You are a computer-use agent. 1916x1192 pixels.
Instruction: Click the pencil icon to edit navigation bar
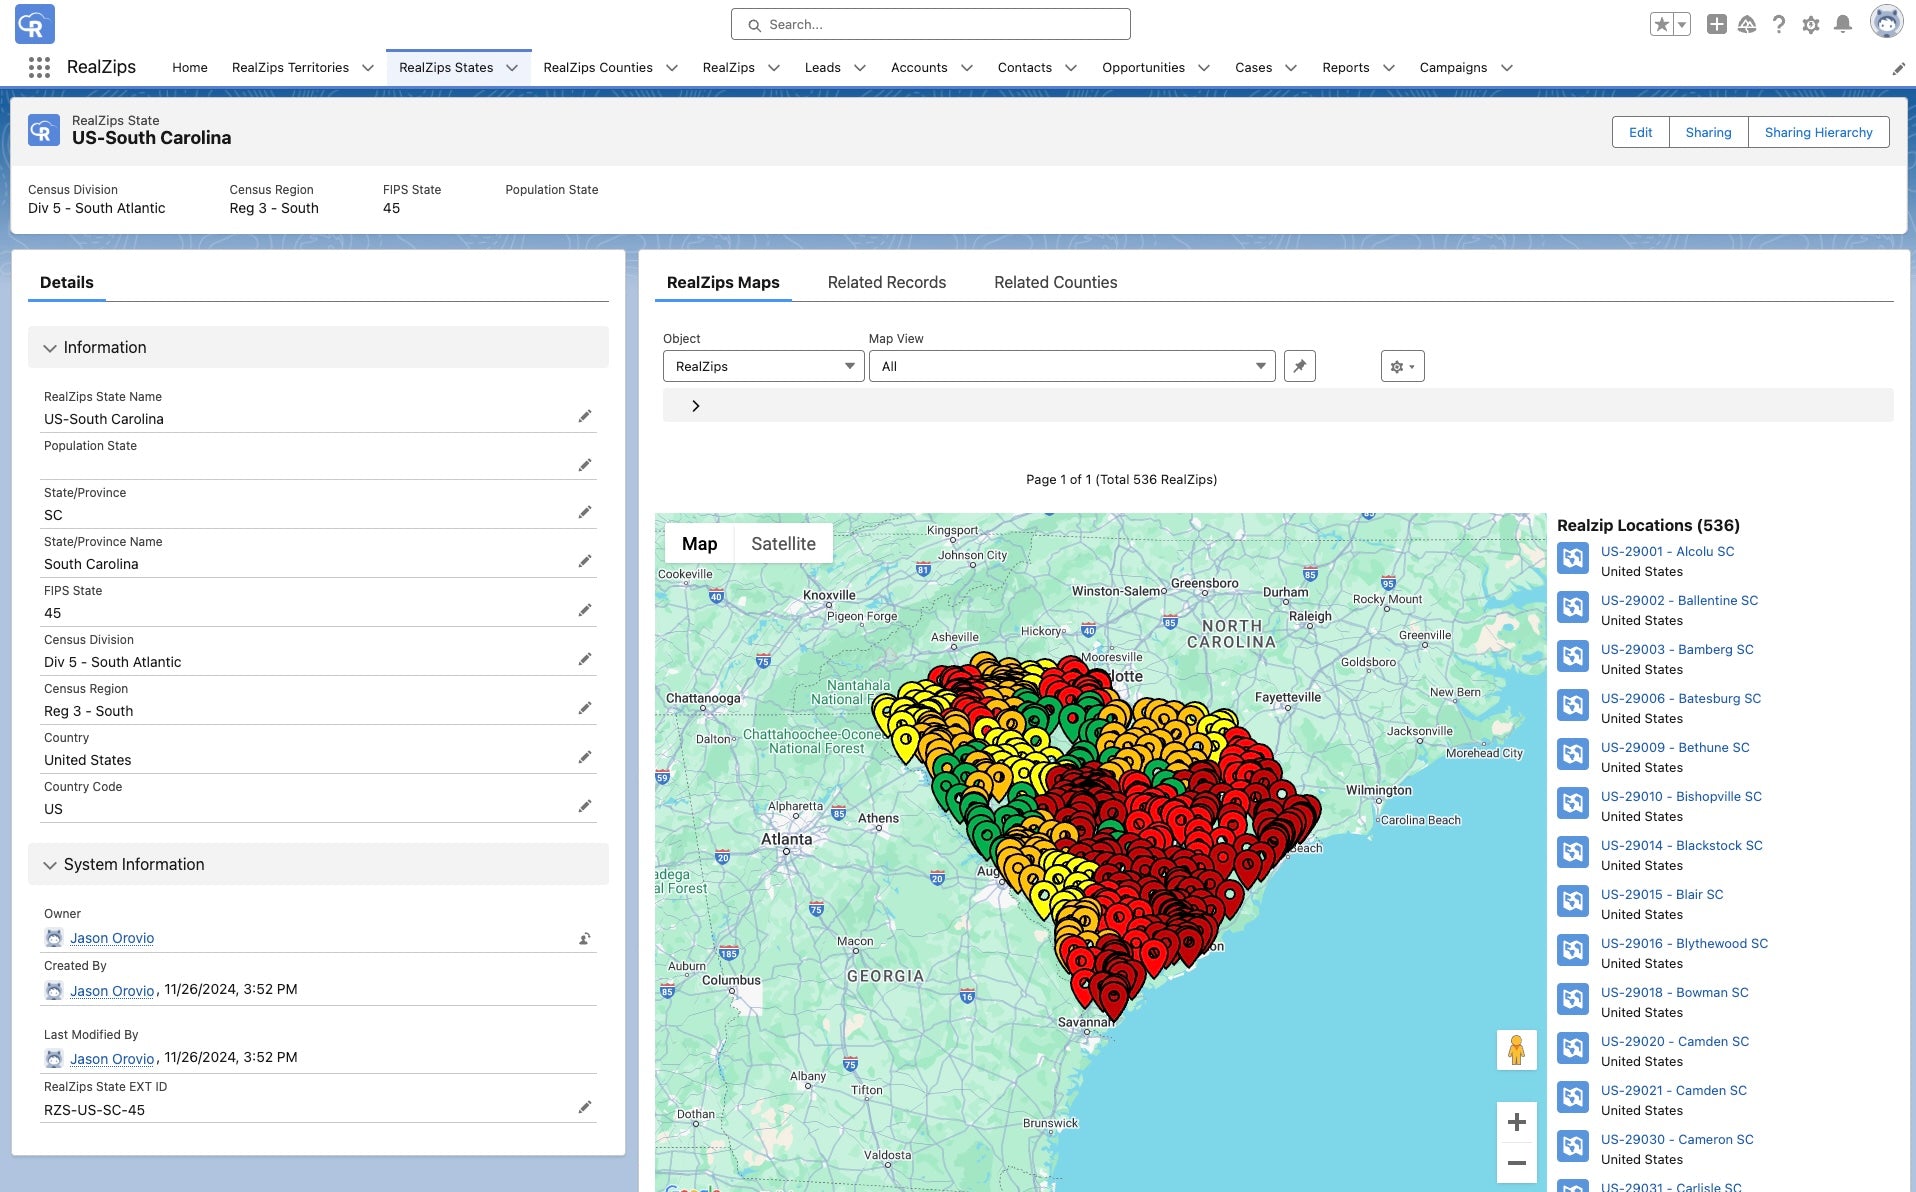pos(1898,68)
